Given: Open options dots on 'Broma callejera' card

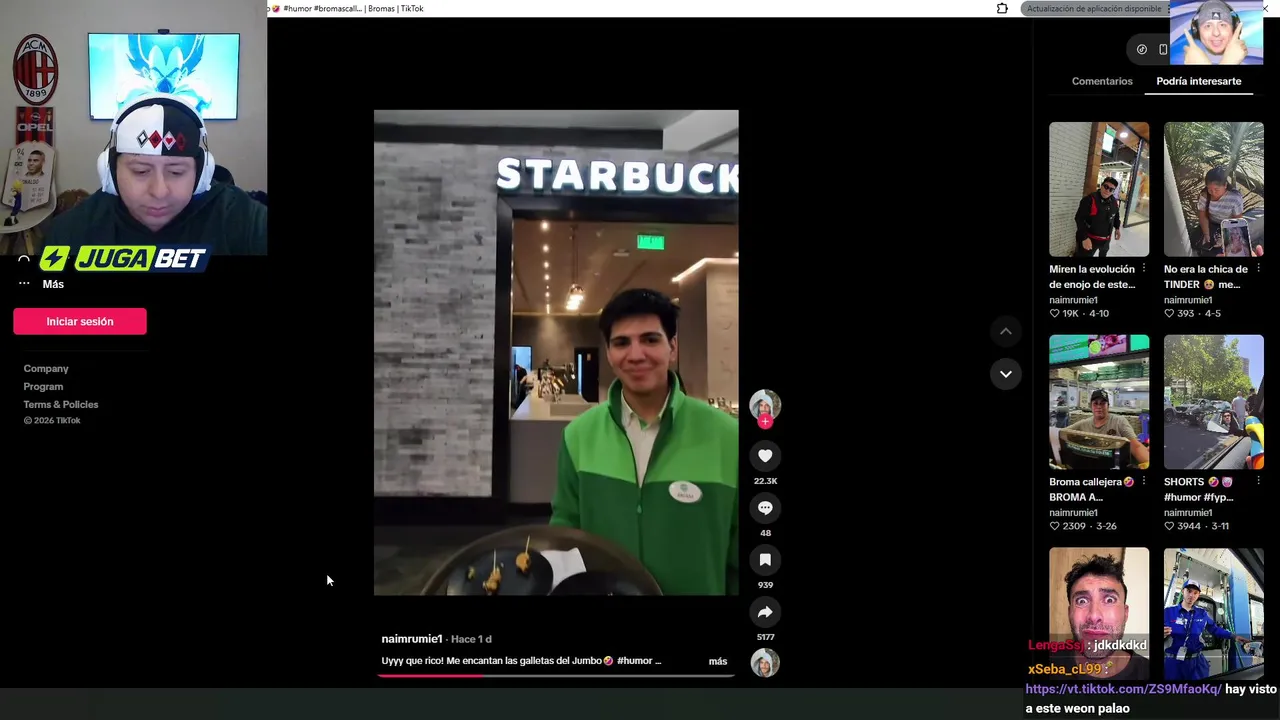Looking at the screenshot, I should tap(1144, 482).
